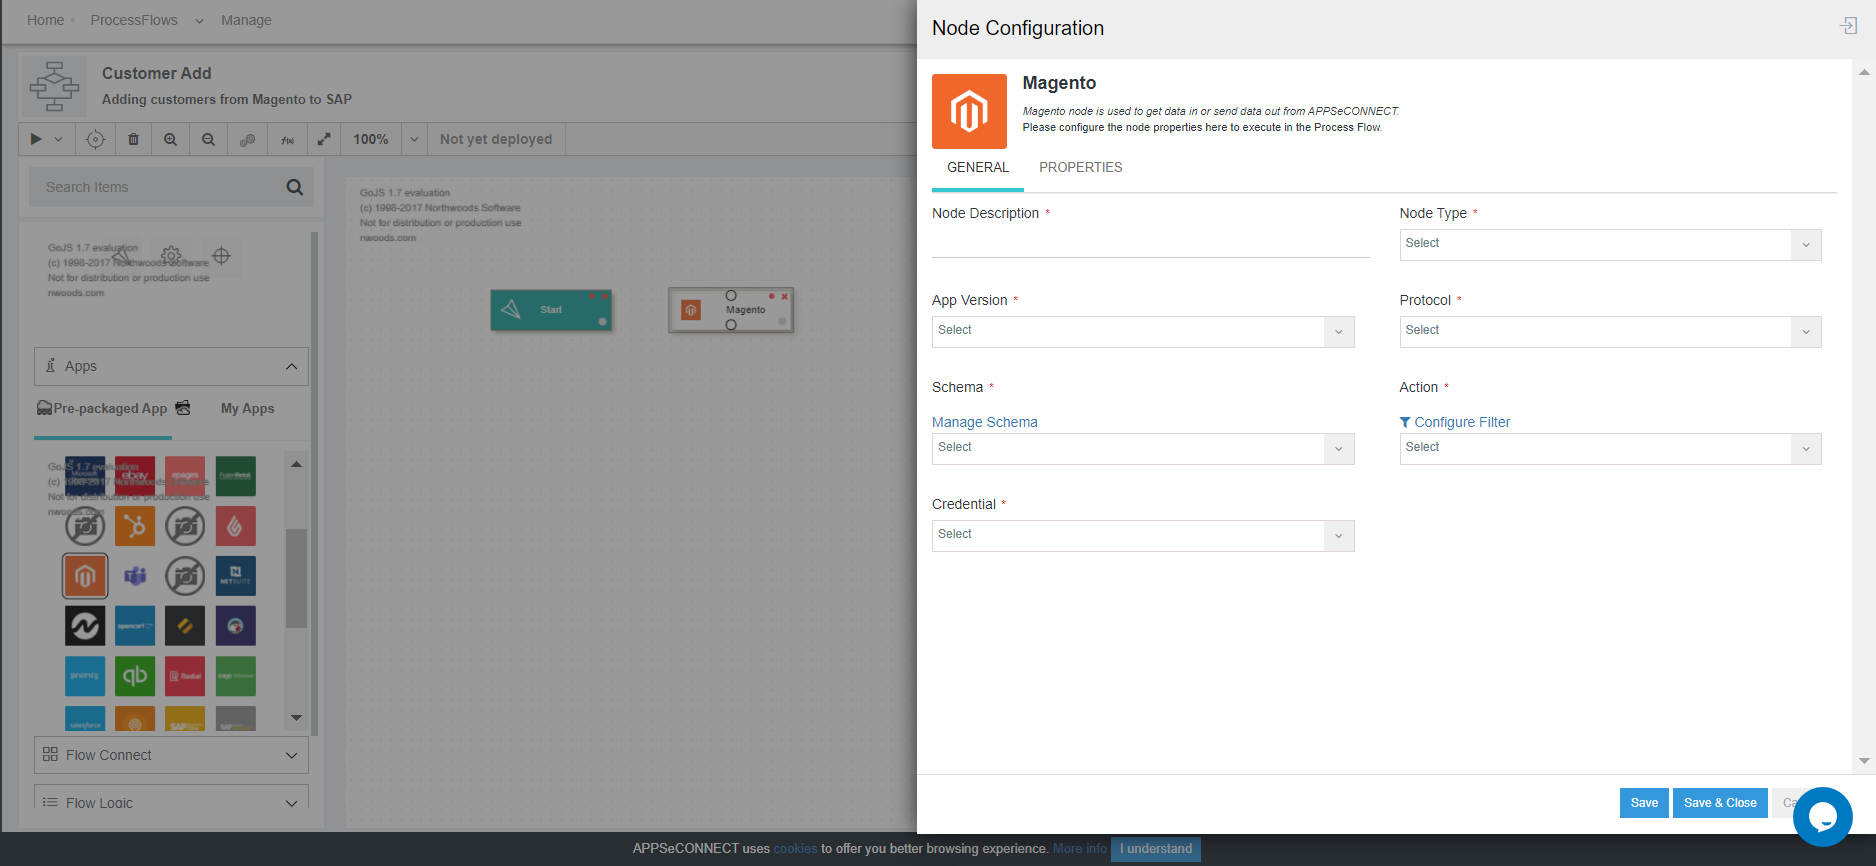Screen dimensions: 1876x866
Task: Switch to My Apps tab
Action: pyautogui.click(x=247, y=408)
